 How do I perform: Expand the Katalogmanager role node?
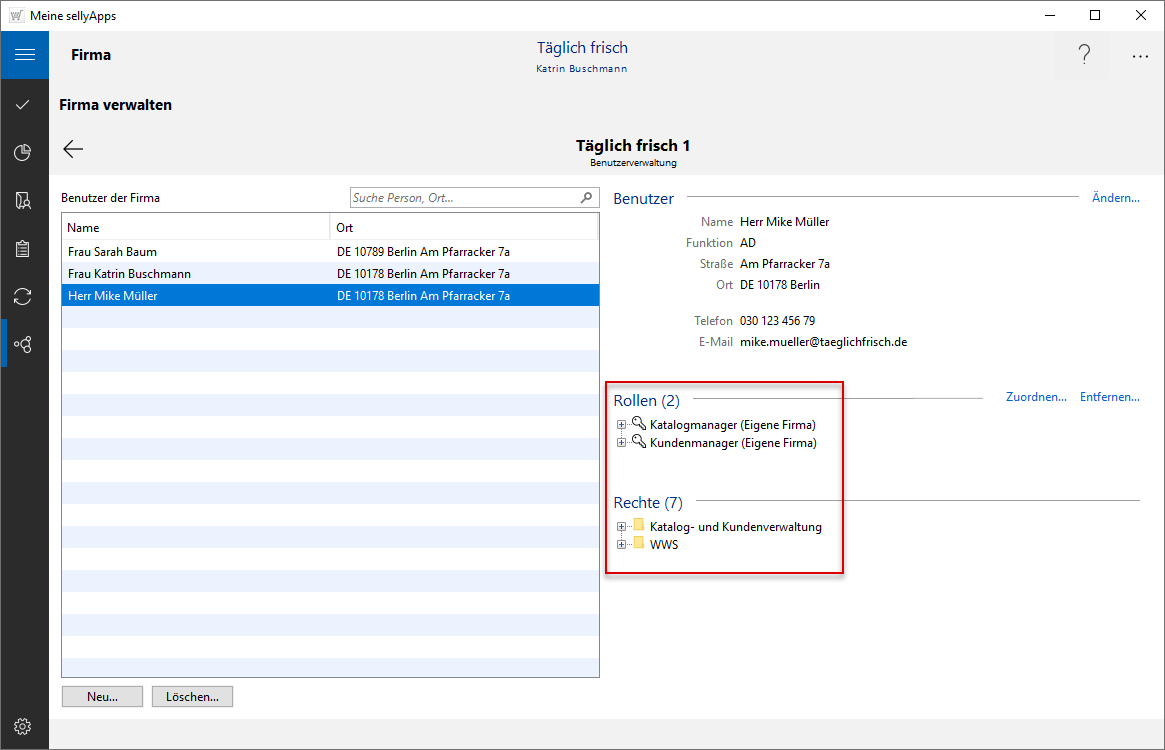click(x=622, y=425)
